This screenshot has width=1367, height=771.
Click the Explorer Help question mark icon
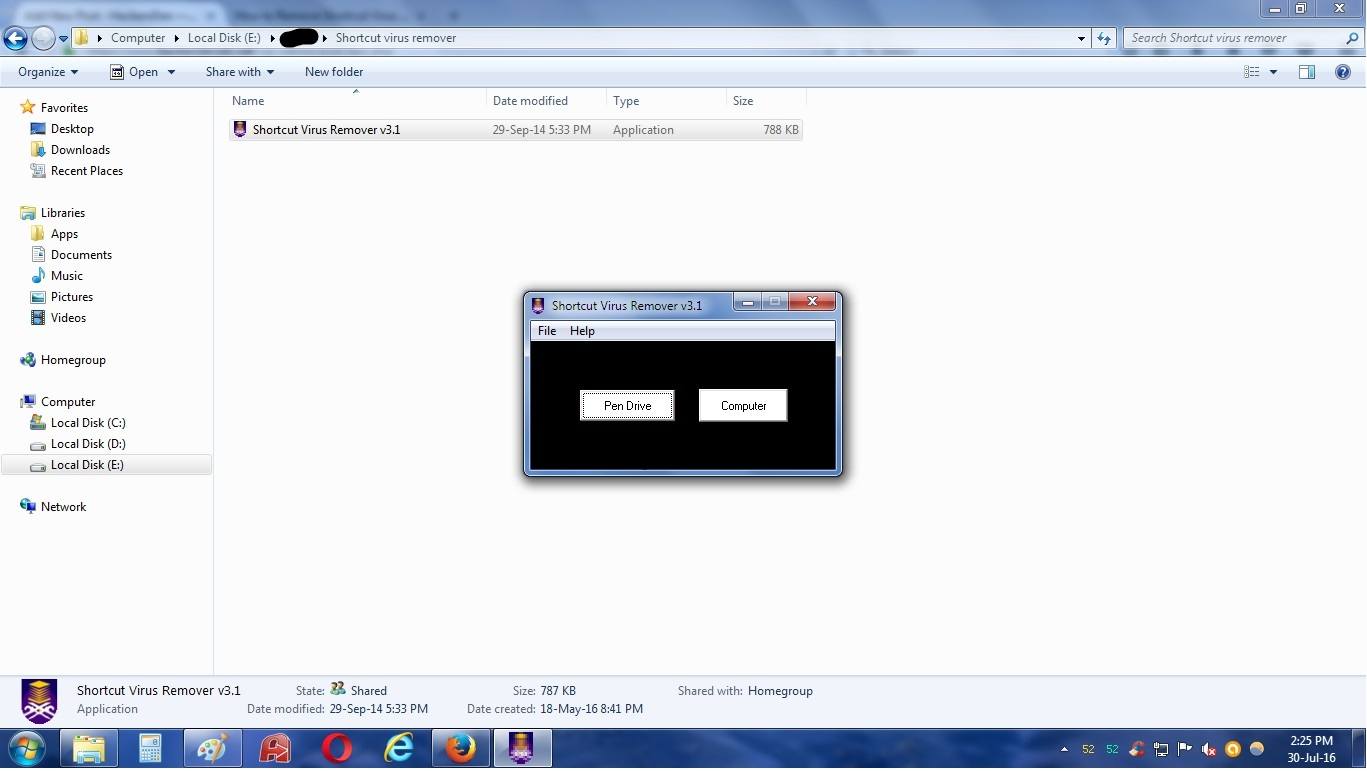1344,71
